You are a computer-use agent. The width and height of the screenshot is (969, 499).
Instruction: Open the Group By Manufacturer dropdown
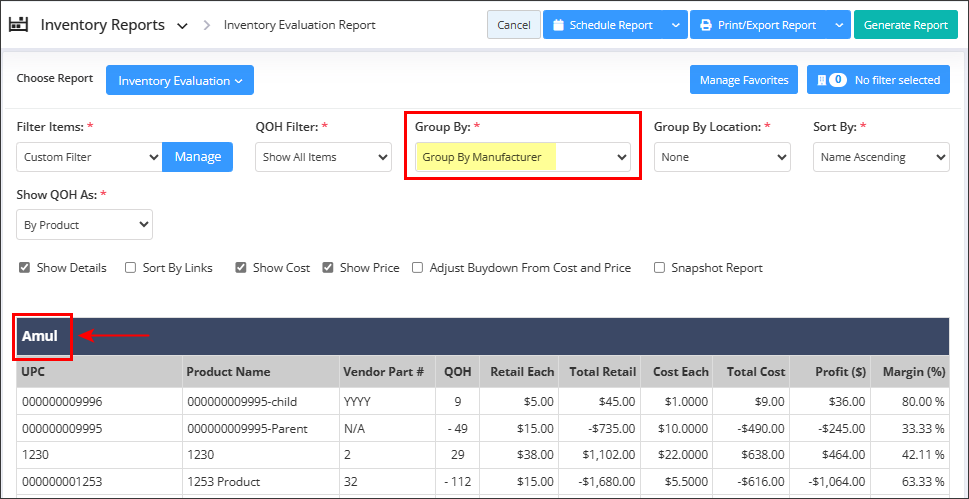(x=523, y=157)
